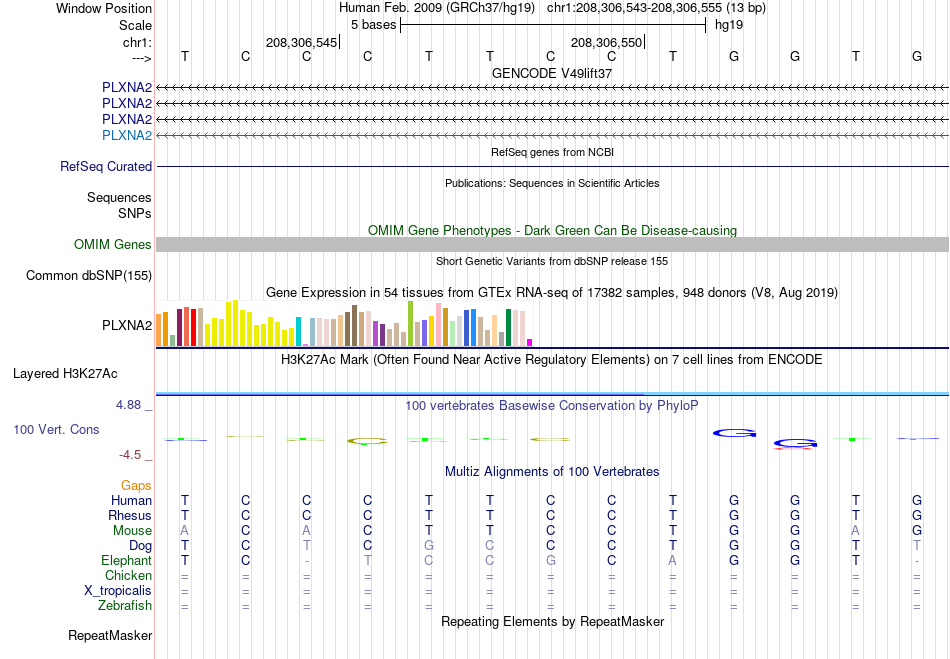Viewport: 950px width, 659px height.
Task: Select the tall light-pink GTEx expression bar
Action: click(438, 324)
